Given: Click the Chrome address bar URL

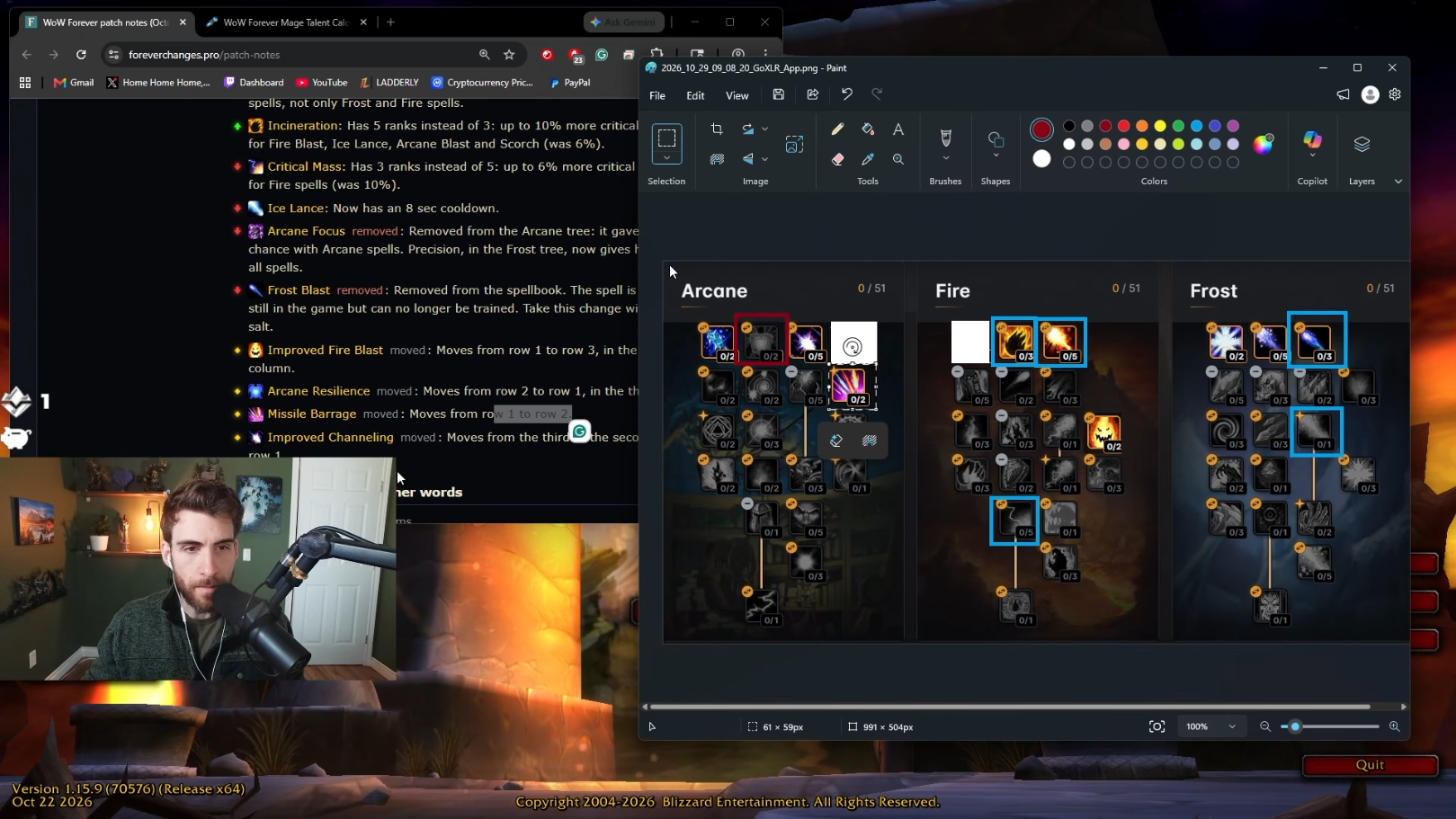Looking at the screenshot, I should 204,55.
